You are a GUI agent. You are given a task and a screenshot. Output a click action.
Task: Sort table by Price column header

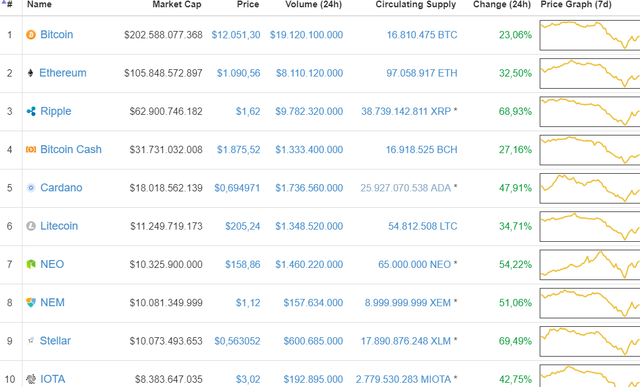pyautogui.click(x=248, y=4)
